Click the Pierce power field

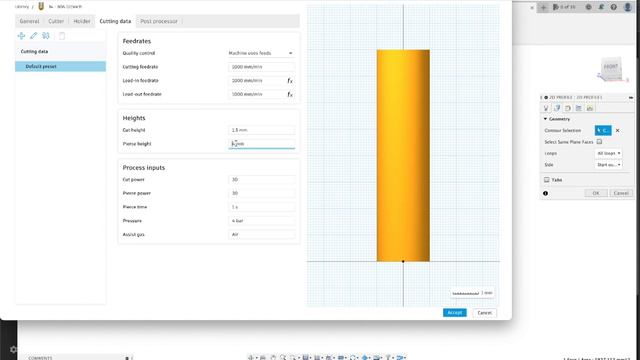(261, 193)
